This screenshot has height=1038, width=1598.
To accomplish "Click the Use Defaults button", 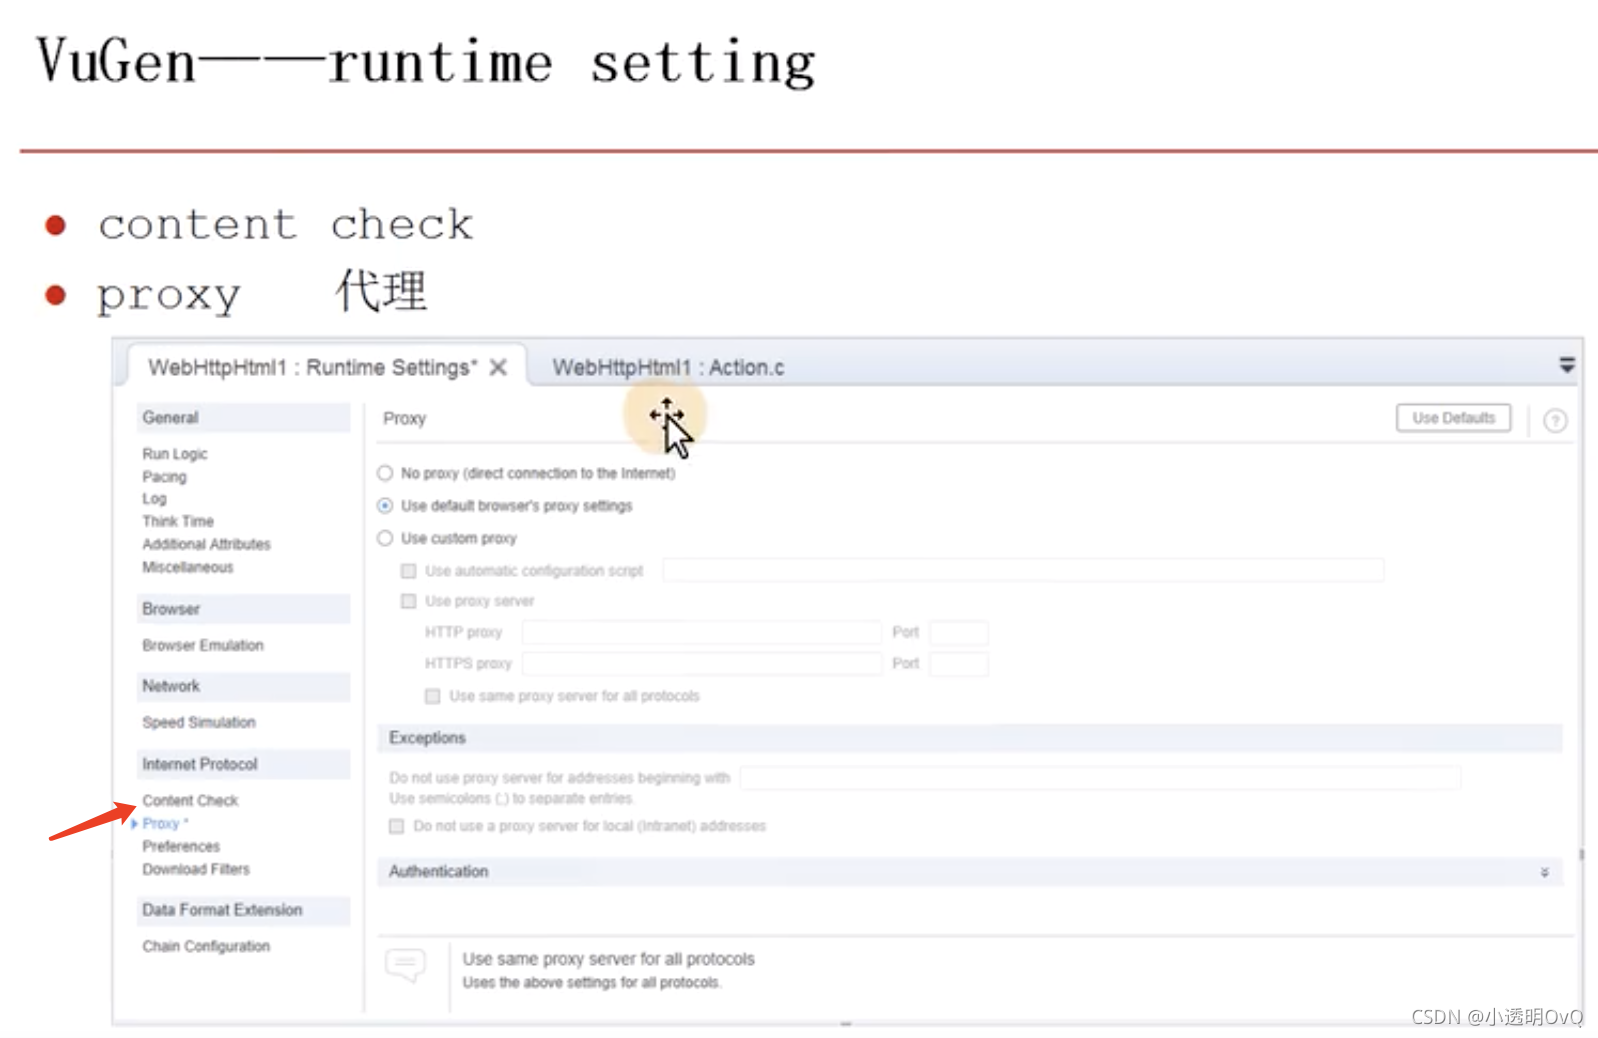I will pyautogui.click(x=1453, y=418).
